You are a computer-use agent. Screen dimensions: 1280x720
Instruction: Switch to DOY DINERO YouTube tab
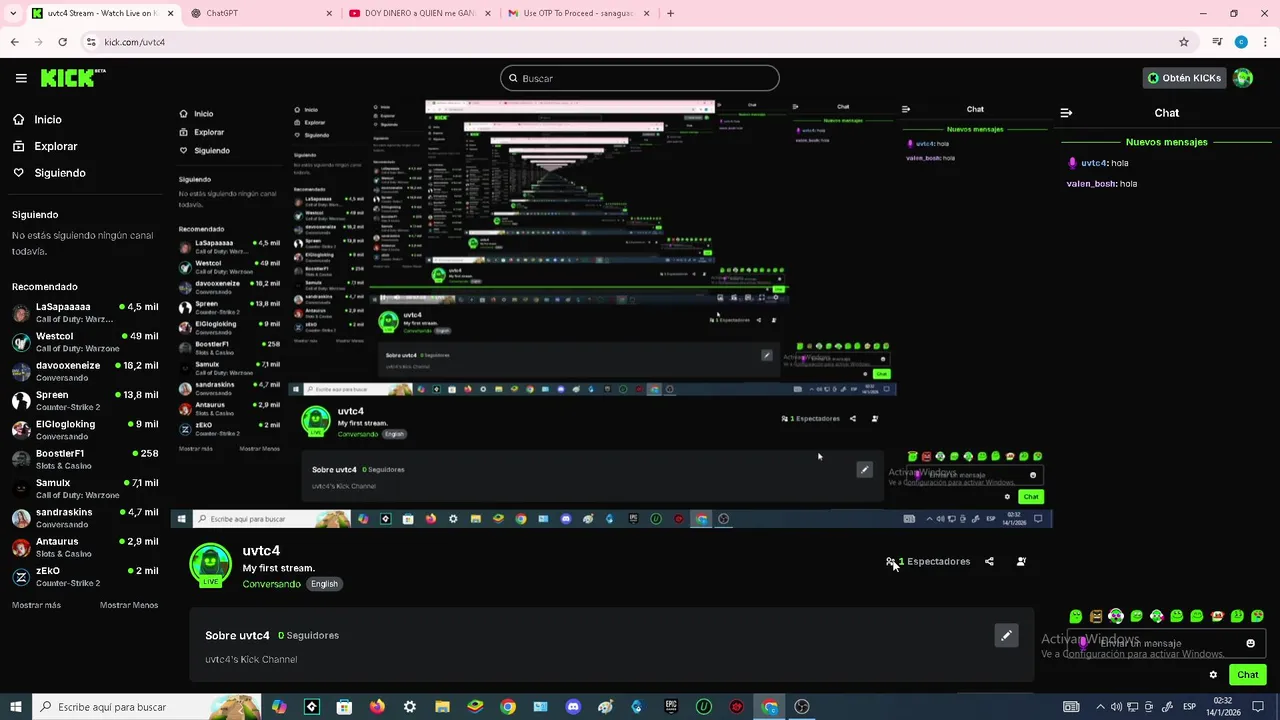pyautogui.click(x=419, y=13)
